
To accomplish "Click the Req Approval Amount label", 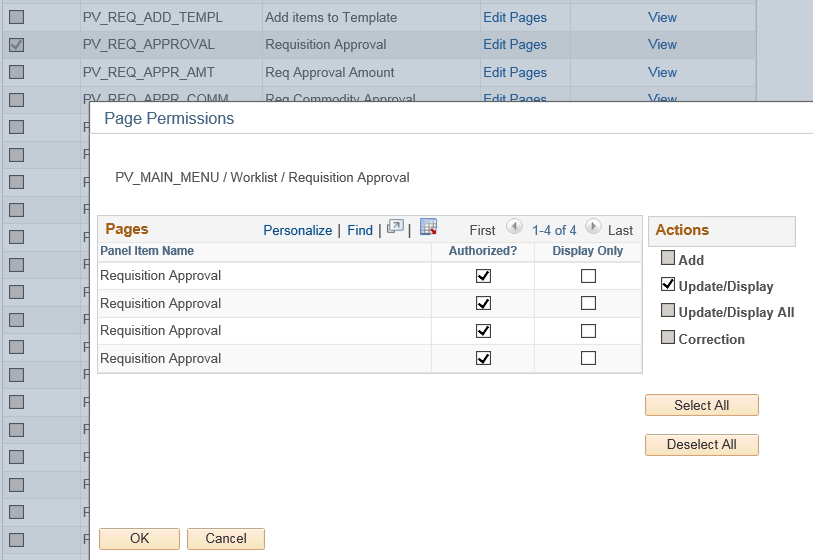I will pyautogui.click(x=330, y=72).
